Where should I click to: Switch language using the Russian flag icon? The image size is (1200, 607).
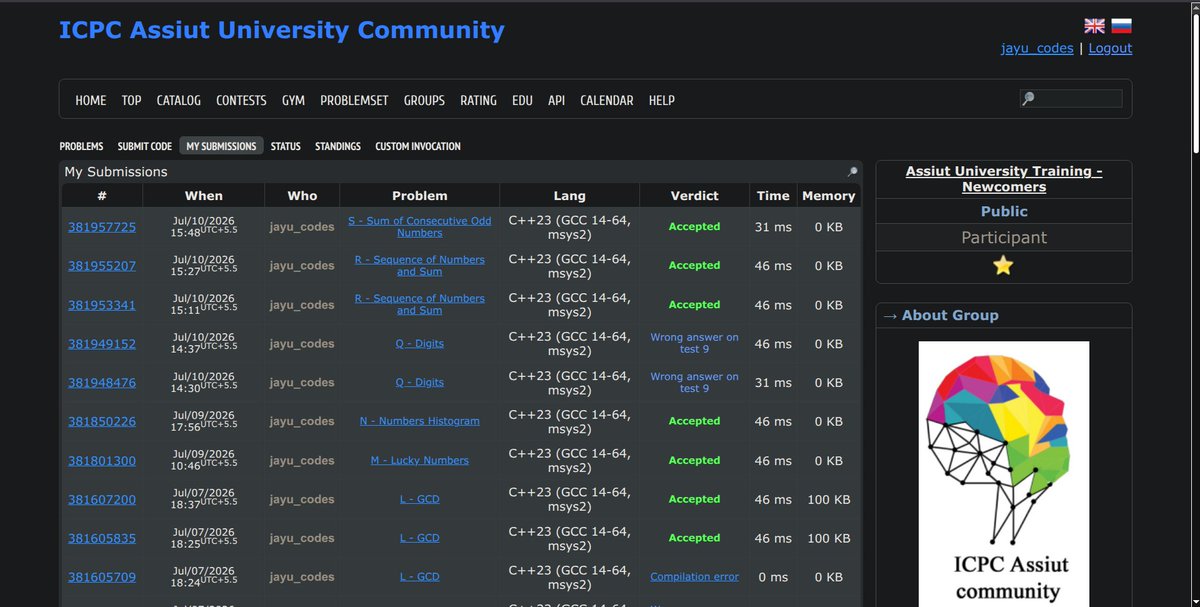point(1121,26)
